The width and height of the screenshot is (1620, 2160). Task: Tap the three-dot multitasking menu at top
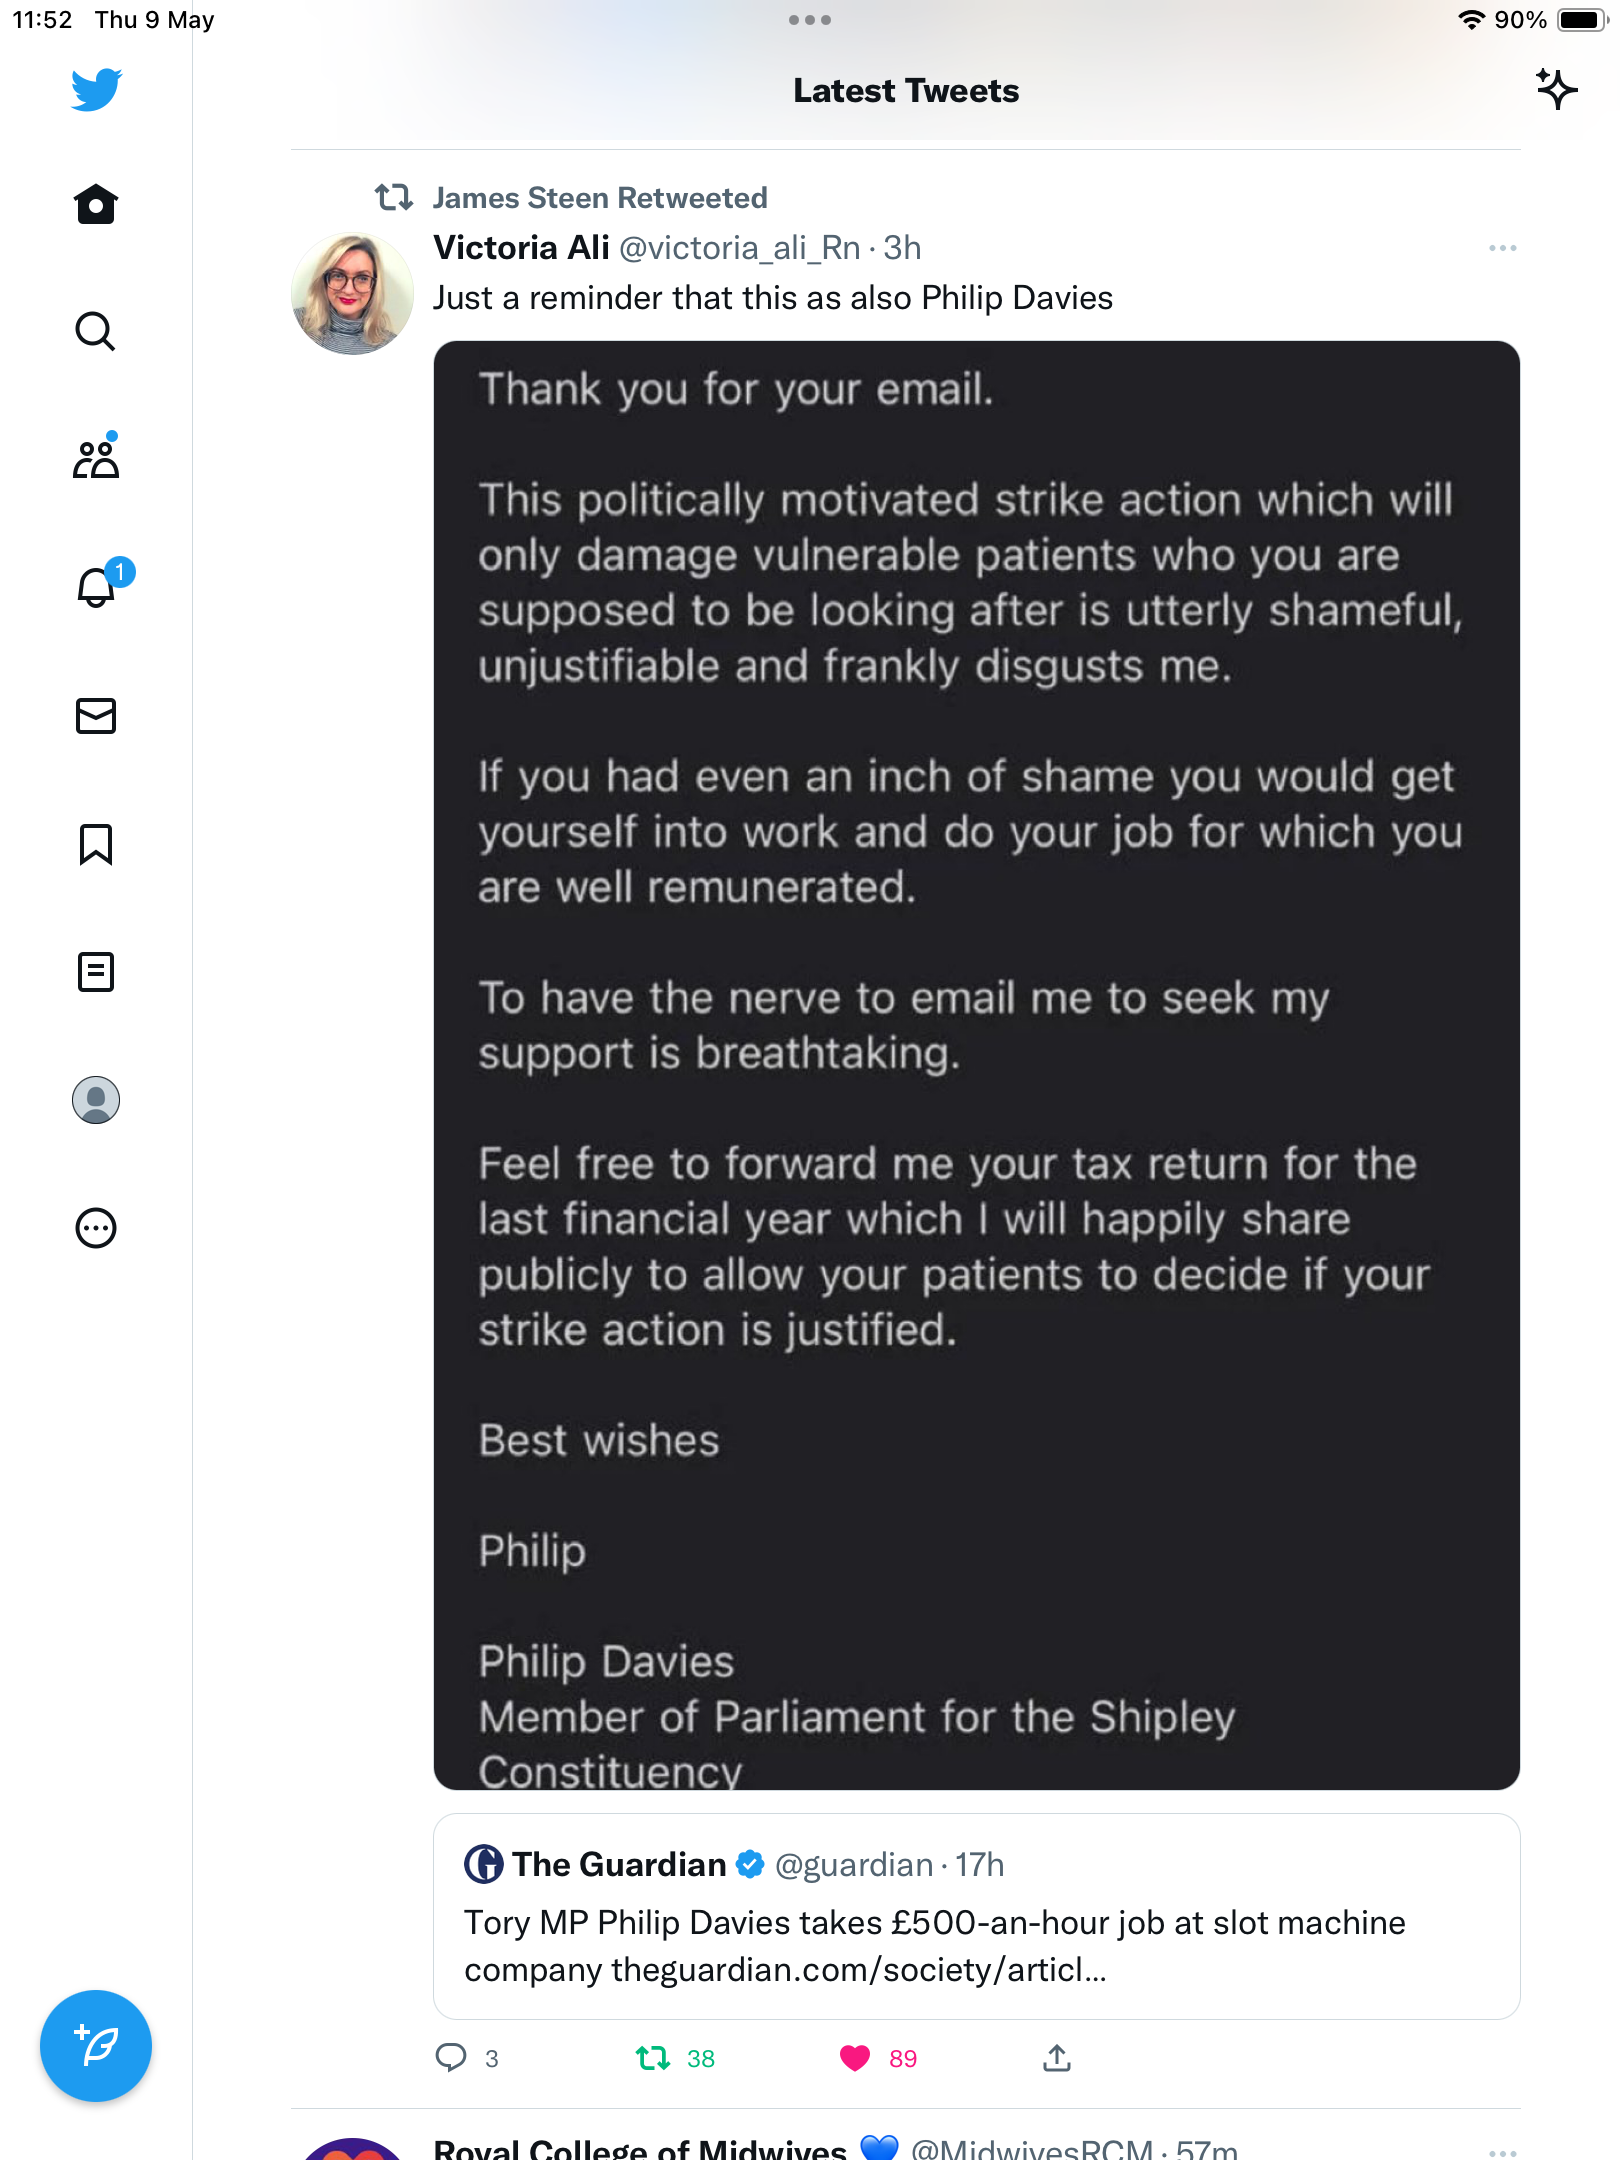point(810,20)
